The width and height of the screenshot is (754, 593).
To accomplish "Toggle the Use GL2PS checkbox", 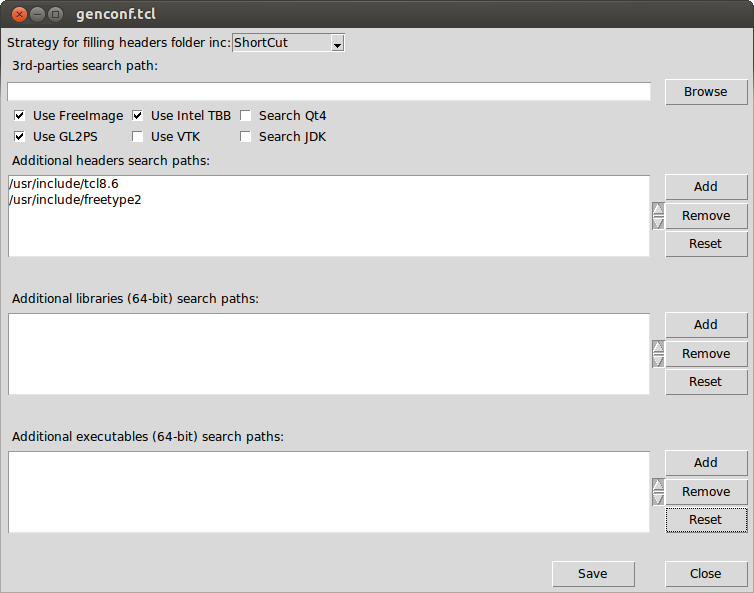I will tap(20, 137).
